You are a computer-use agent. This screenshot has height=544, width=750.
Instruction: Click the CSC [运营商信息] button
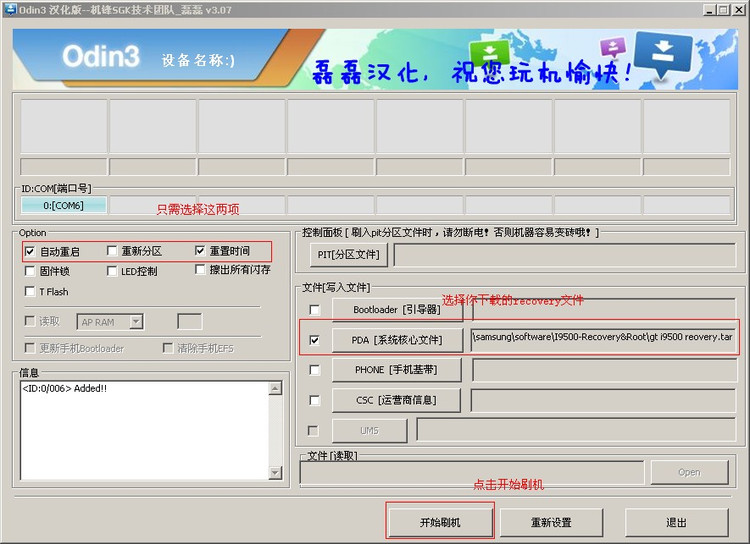pyautogui.click(x=396, y=400)
